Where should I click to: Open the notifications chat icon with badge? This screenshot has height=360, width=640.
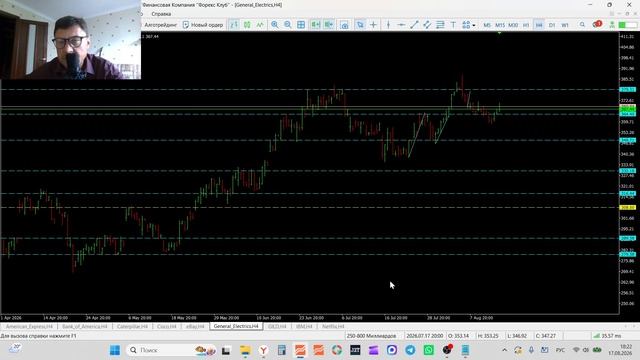[597, 24]
